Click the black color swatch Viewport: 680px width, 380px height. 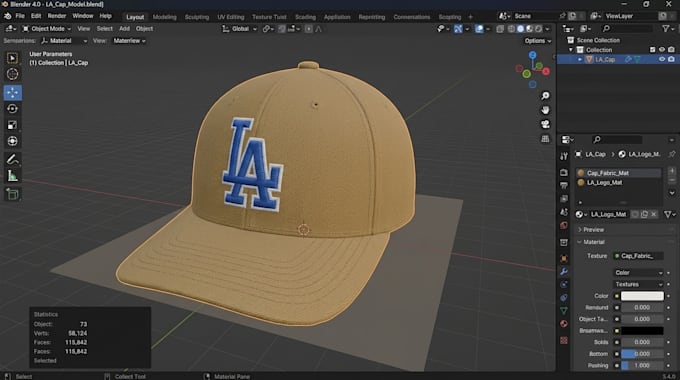pyautogui.click(x=642, y=331)
